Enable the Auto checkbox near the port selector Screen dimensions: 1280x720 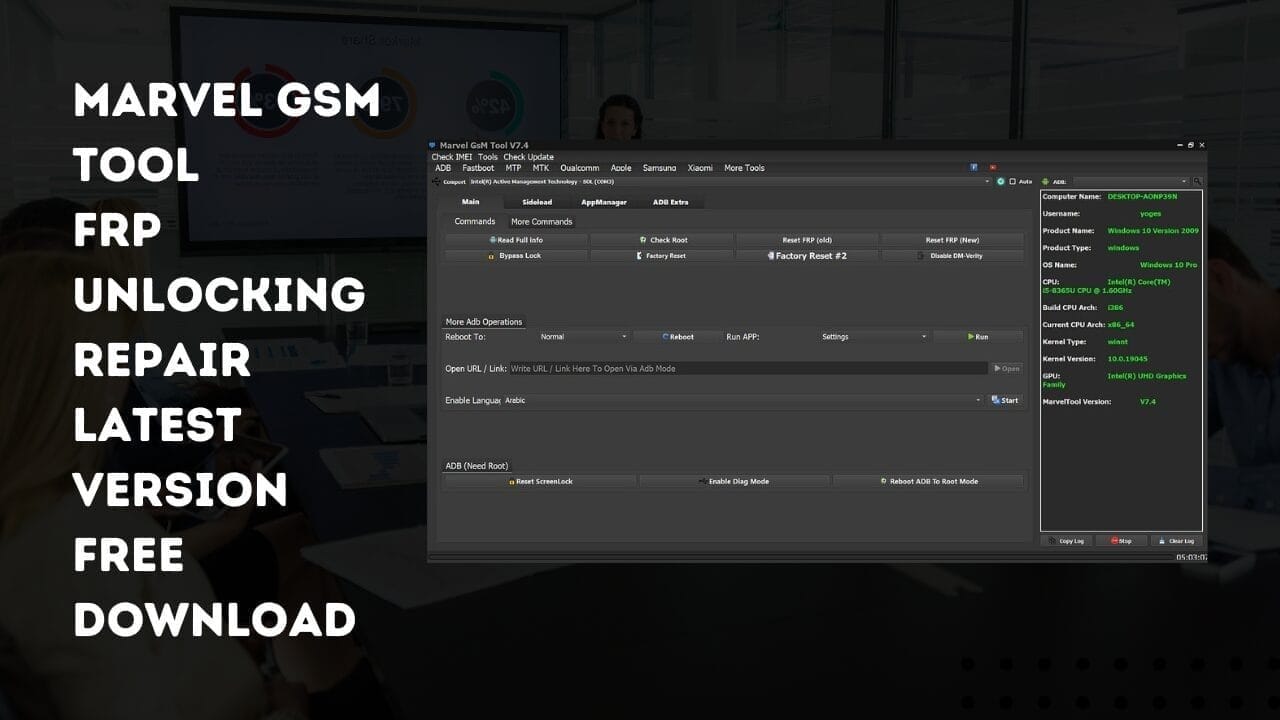point(1013,181)
